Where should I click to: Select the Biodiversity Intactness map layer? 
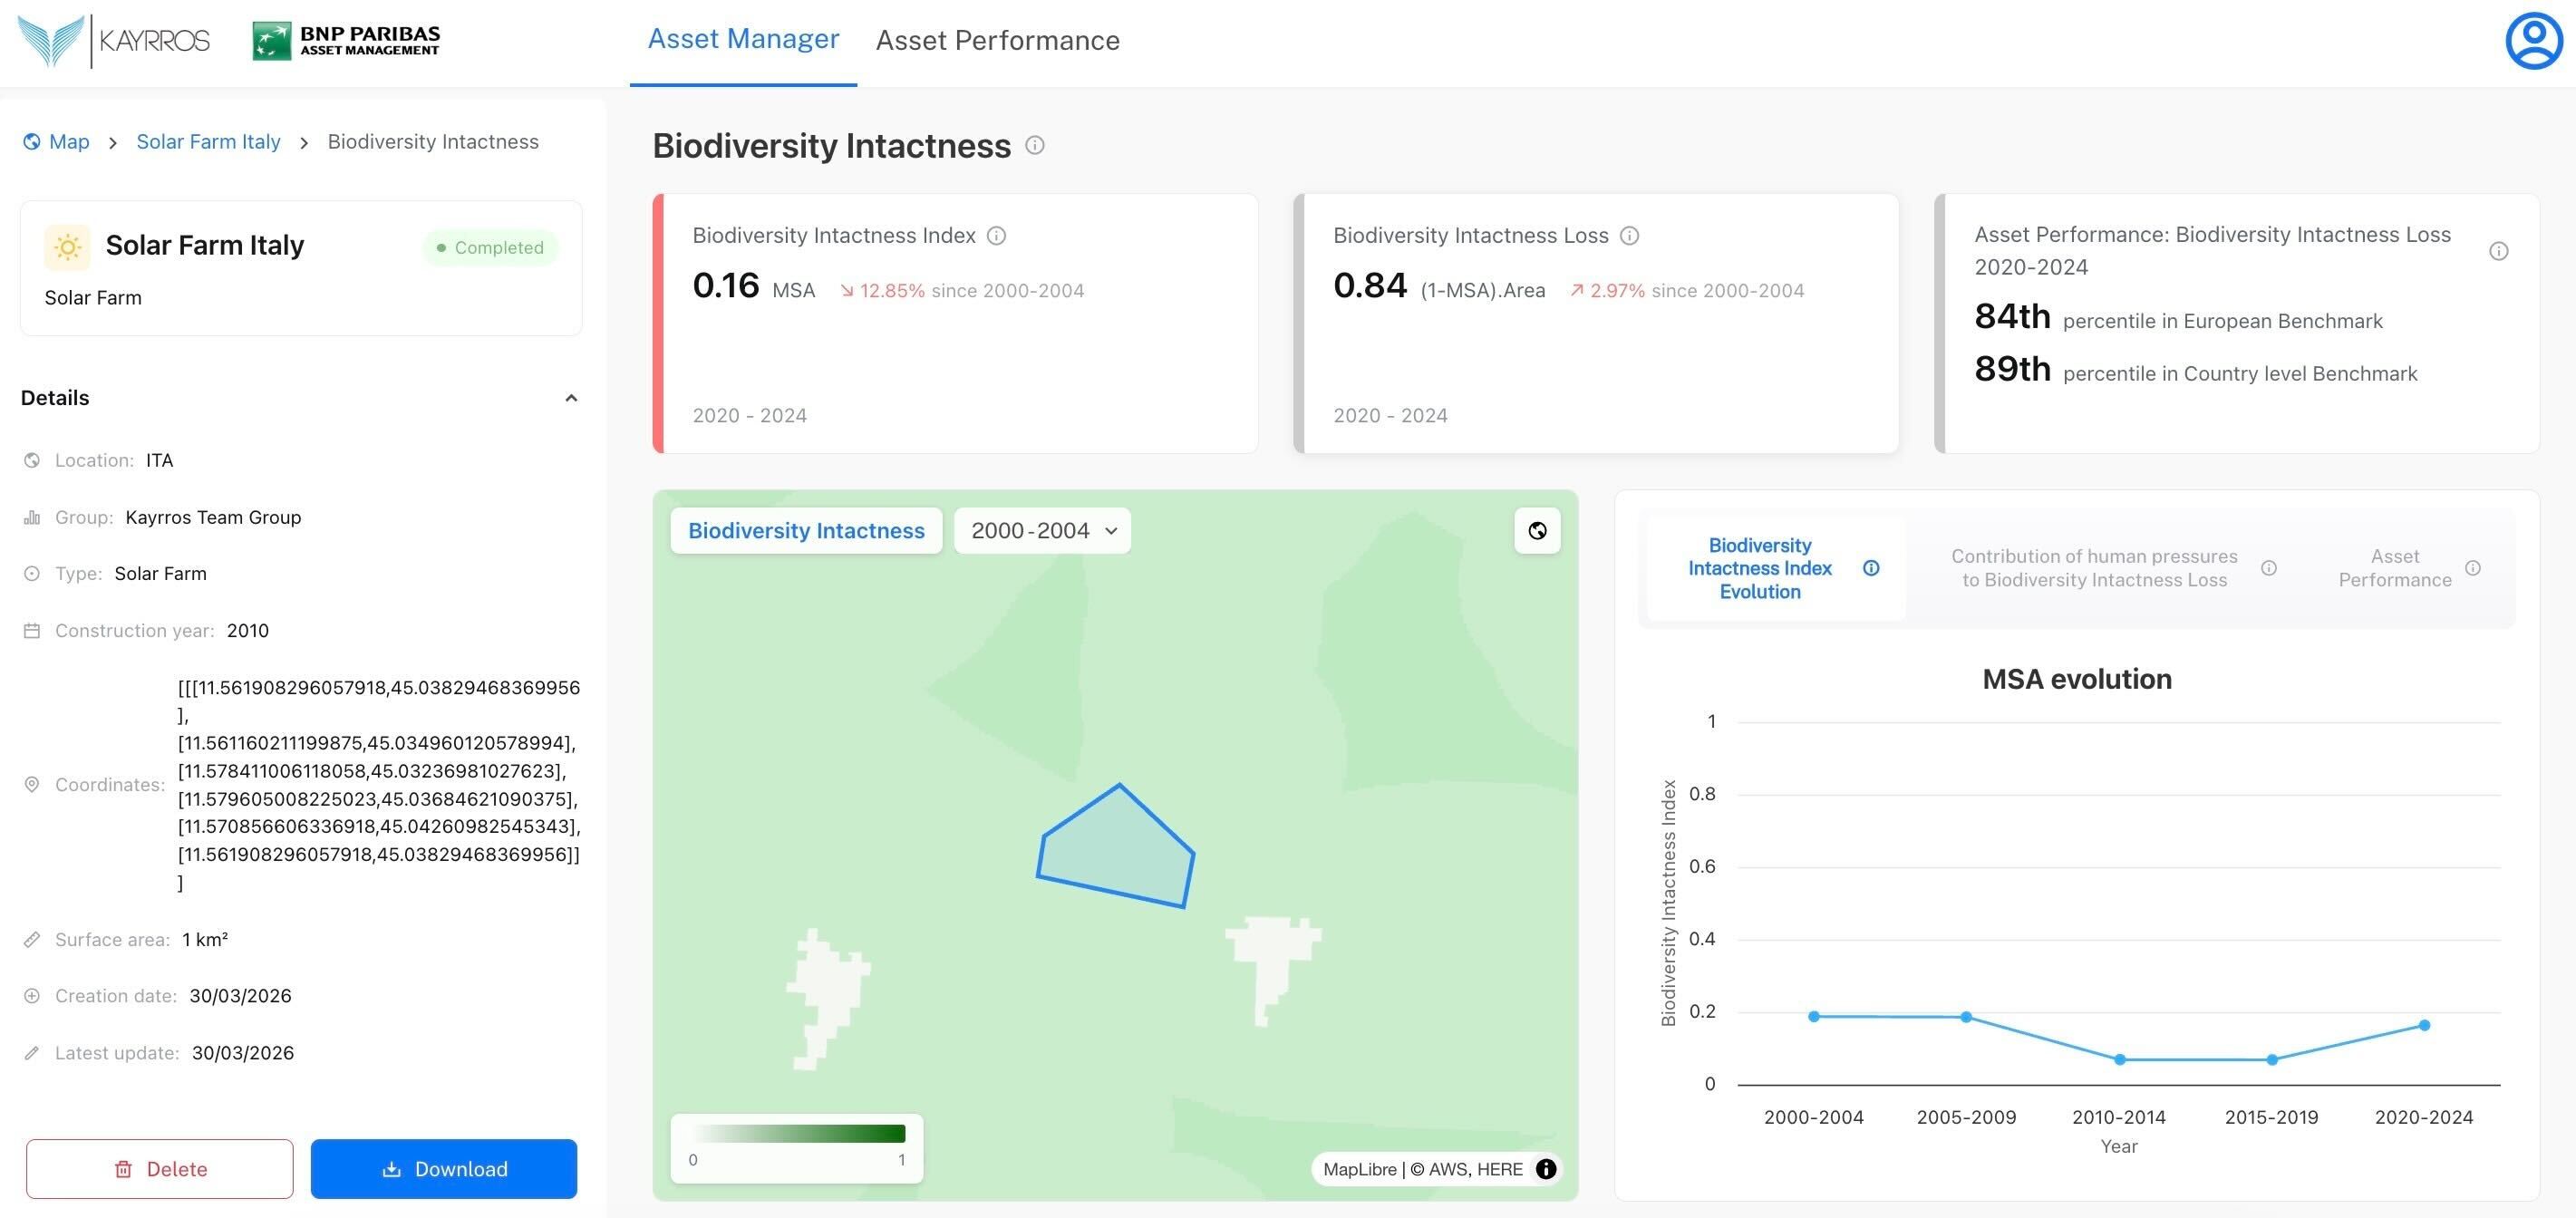[x=806, y=531]
